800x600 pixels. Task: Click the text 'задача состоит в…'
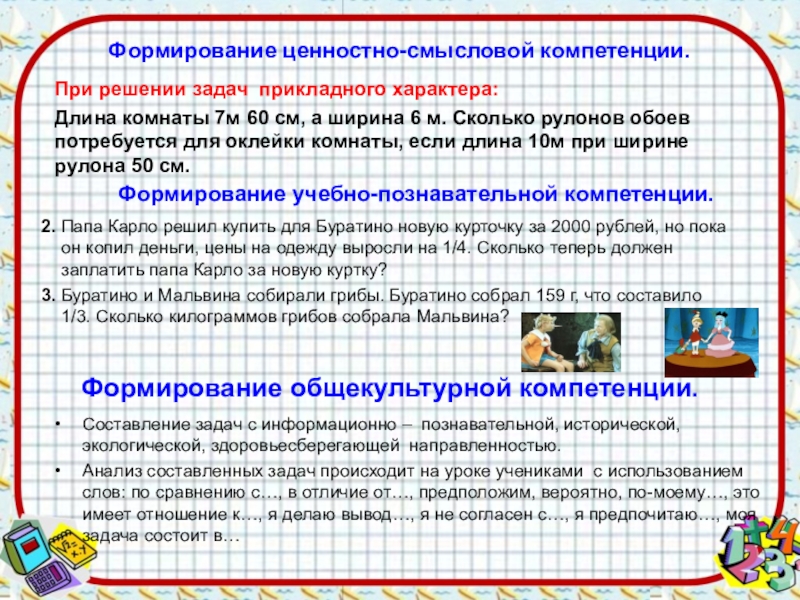[x=161, y=536]
